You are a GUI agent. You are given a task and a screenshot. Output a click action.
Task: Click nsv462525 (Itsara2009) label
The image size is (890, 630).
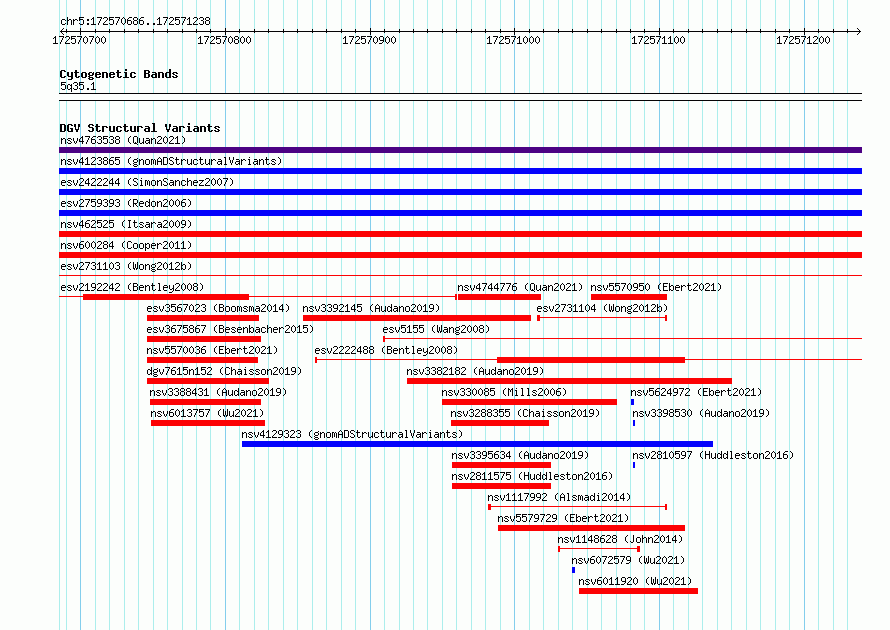[126, 224]
